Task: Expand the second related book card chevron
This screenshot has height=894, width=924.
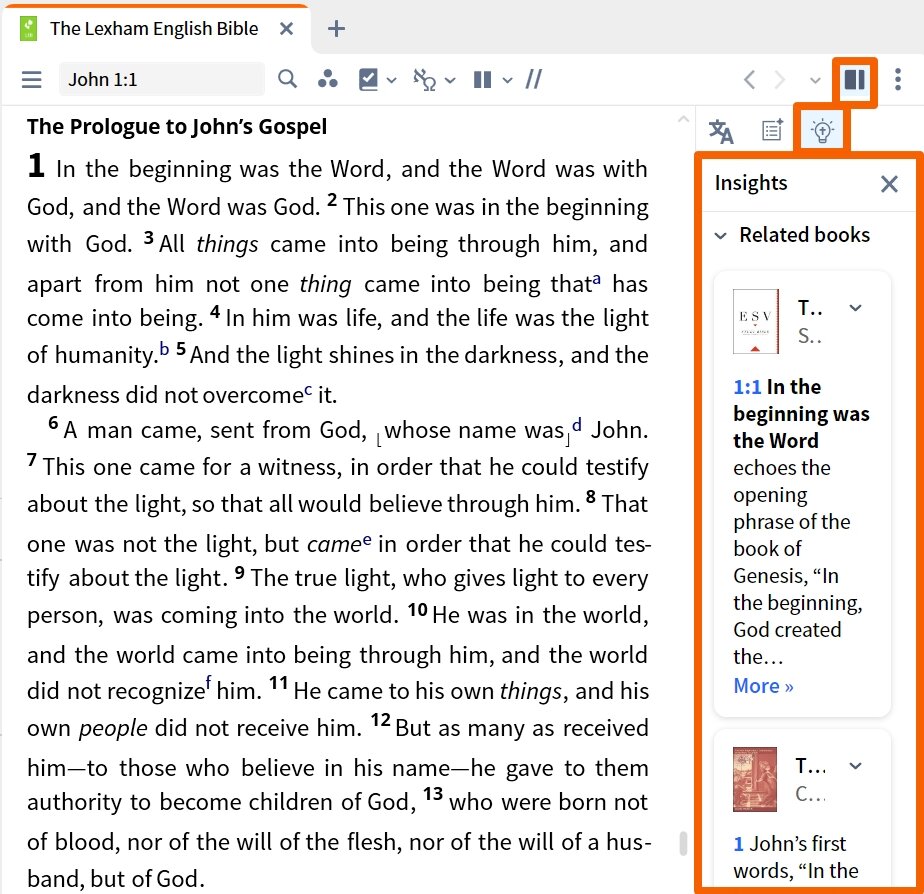Action: point(855,766)
